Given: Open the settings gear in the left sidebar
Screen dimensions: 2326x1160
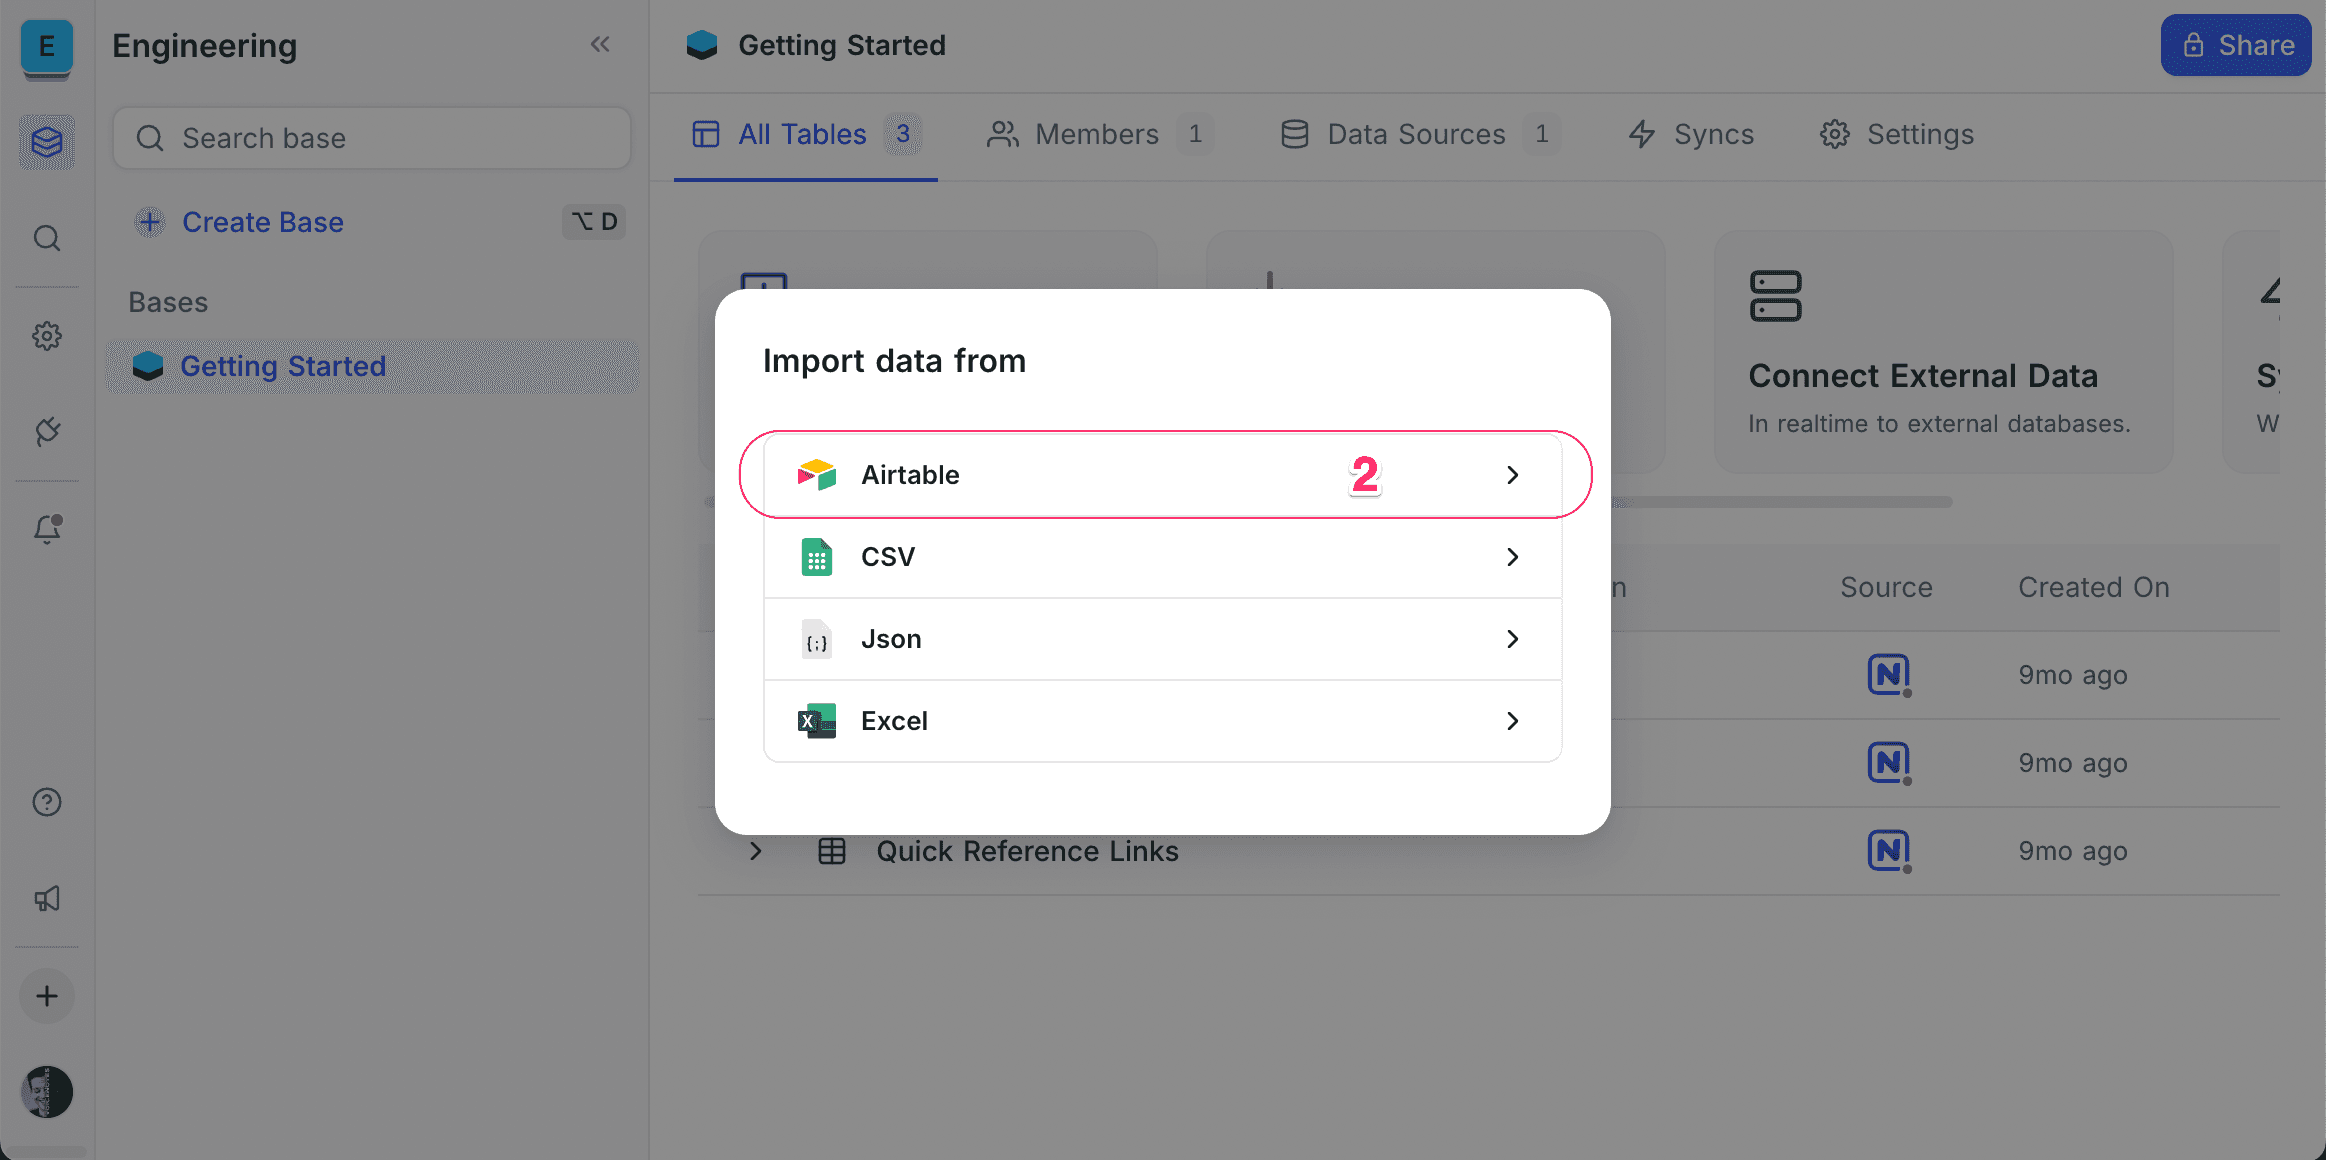Looking at the screenshot, I should (x=47, y=336).
